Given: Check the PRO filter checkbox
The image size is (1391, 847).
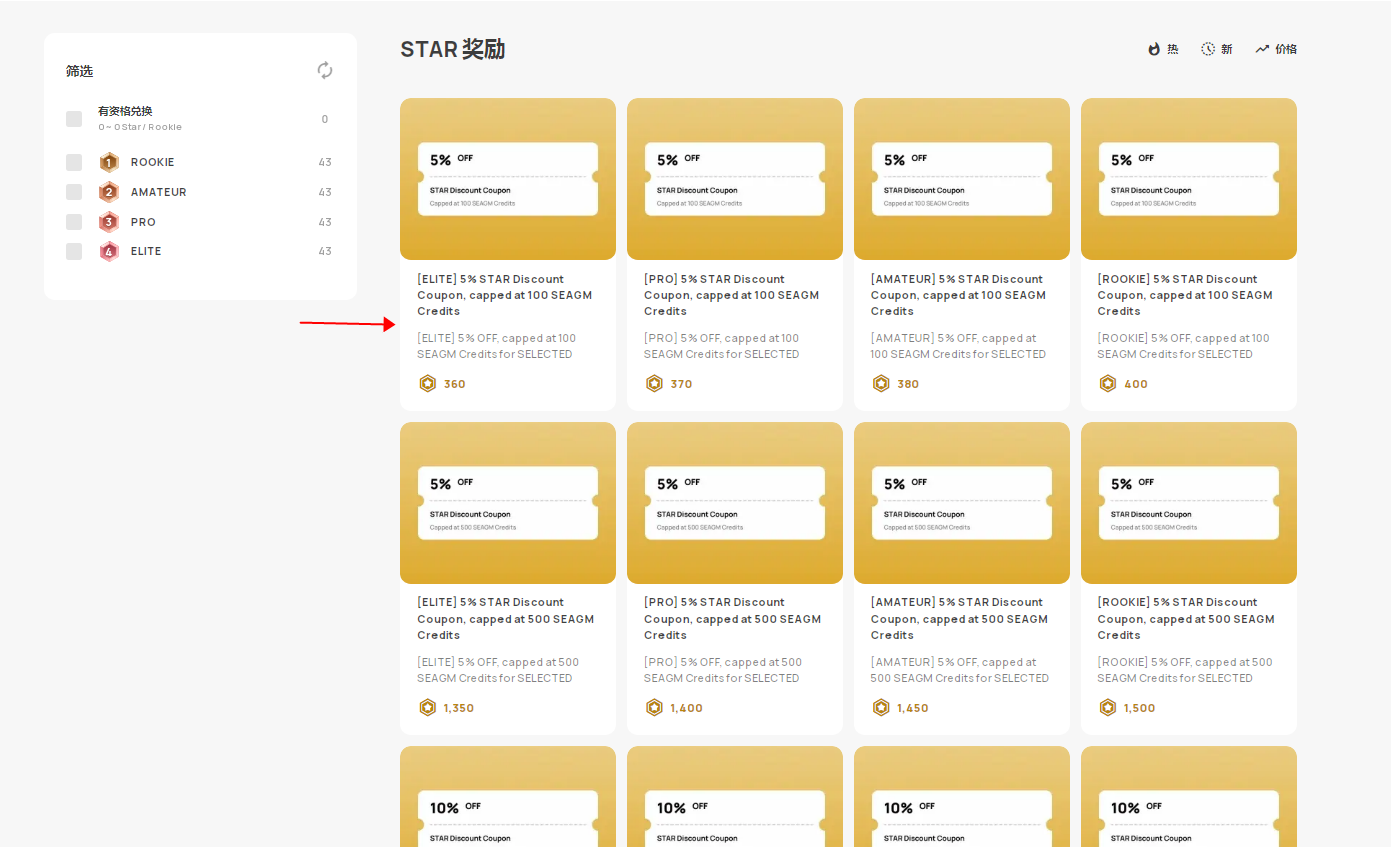Looking at the screenshot, I should tap(74, 222).
